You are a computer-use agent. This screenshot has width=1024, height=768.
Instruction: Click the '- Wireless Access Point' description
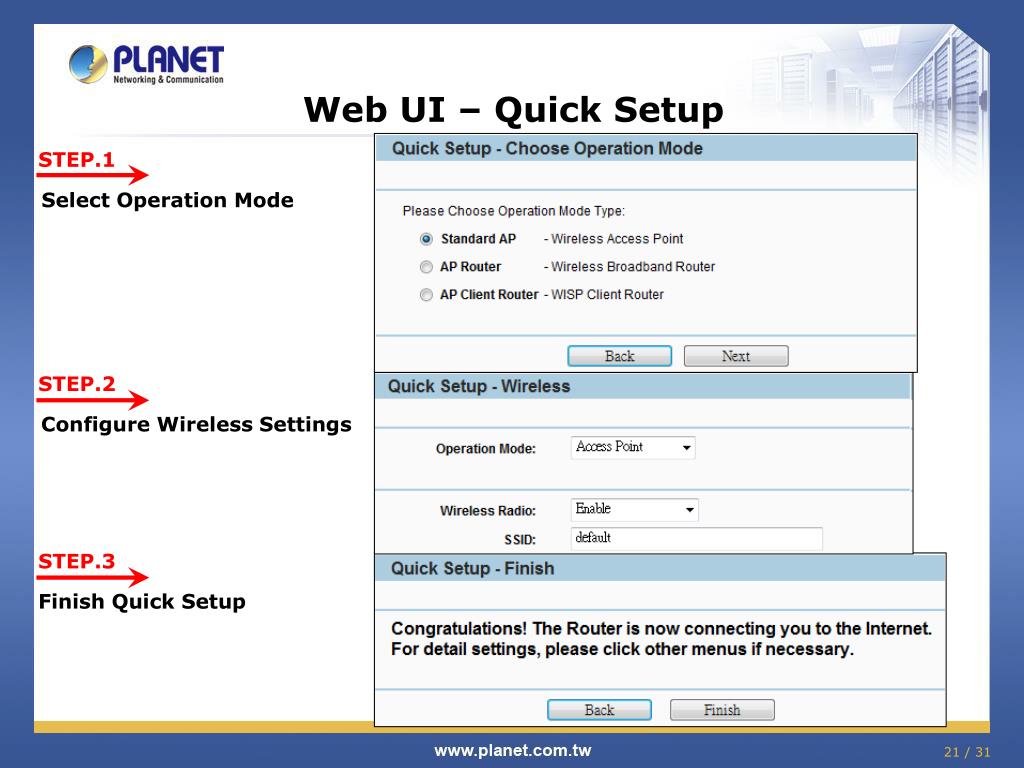[x=613, y=239]
